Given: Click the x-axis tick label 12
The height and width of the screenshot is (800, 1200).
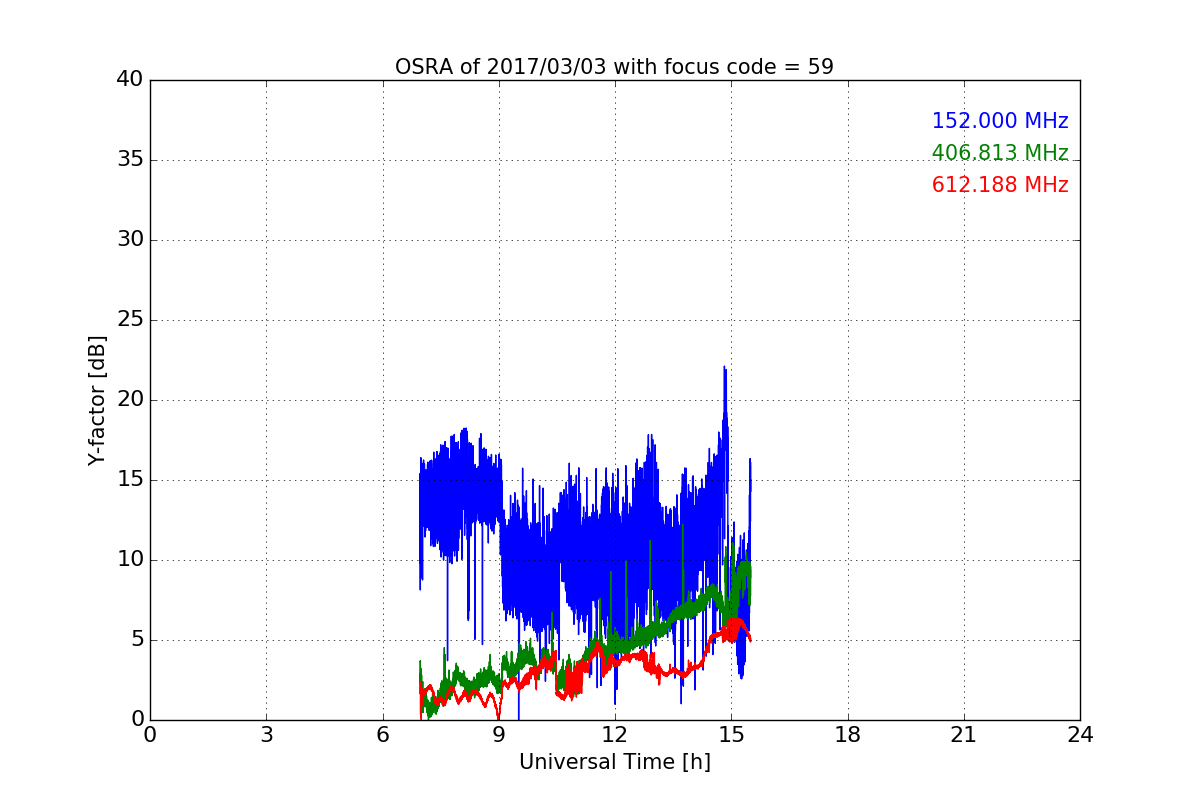Looking at the screenshot, I should point(615,735).
